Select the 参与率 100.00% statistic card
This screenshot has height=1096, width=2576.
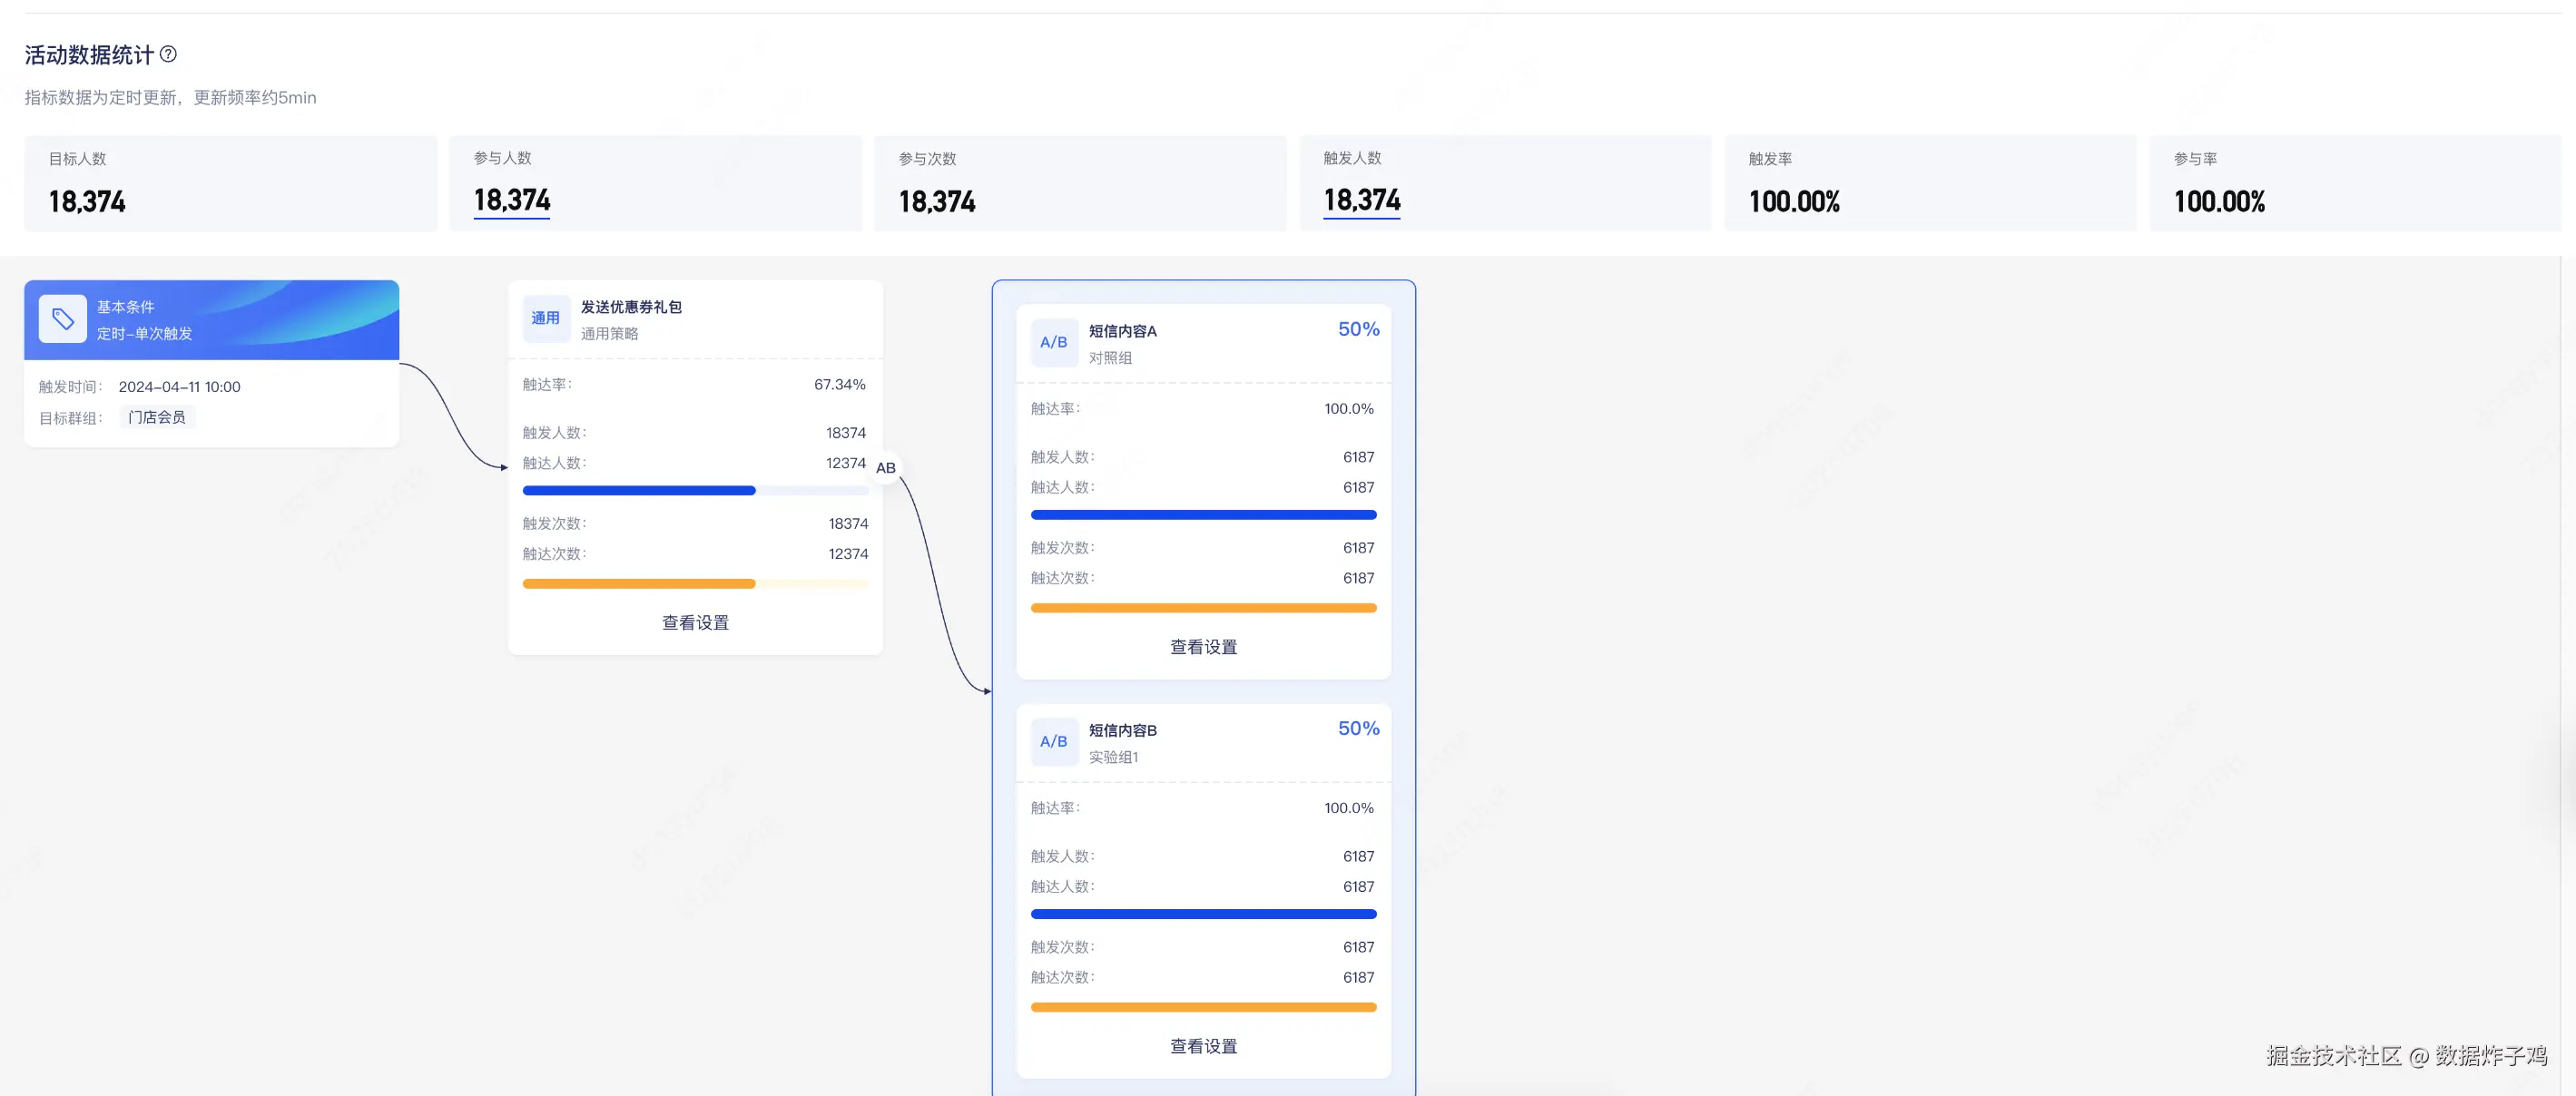pyautogui.click(x=2356, y=184)
